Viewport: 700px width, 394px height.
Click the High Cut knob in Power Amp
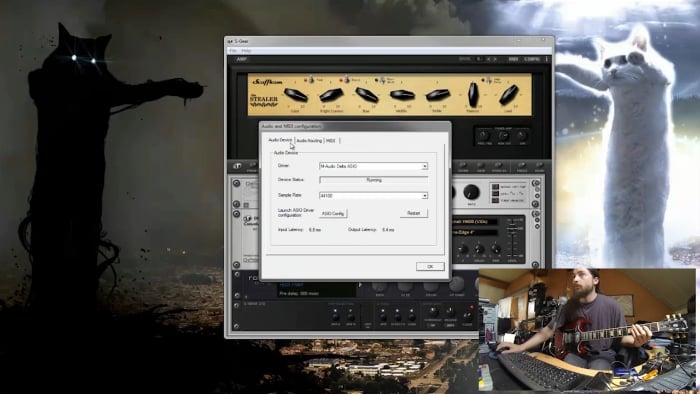[503, 135]
